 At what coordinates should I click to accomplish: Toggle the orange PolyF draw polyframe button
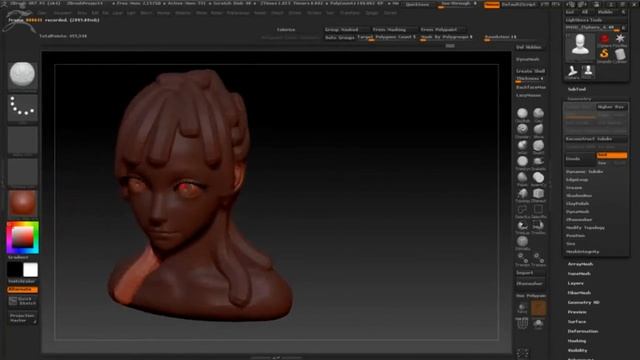tap(538, 309)
